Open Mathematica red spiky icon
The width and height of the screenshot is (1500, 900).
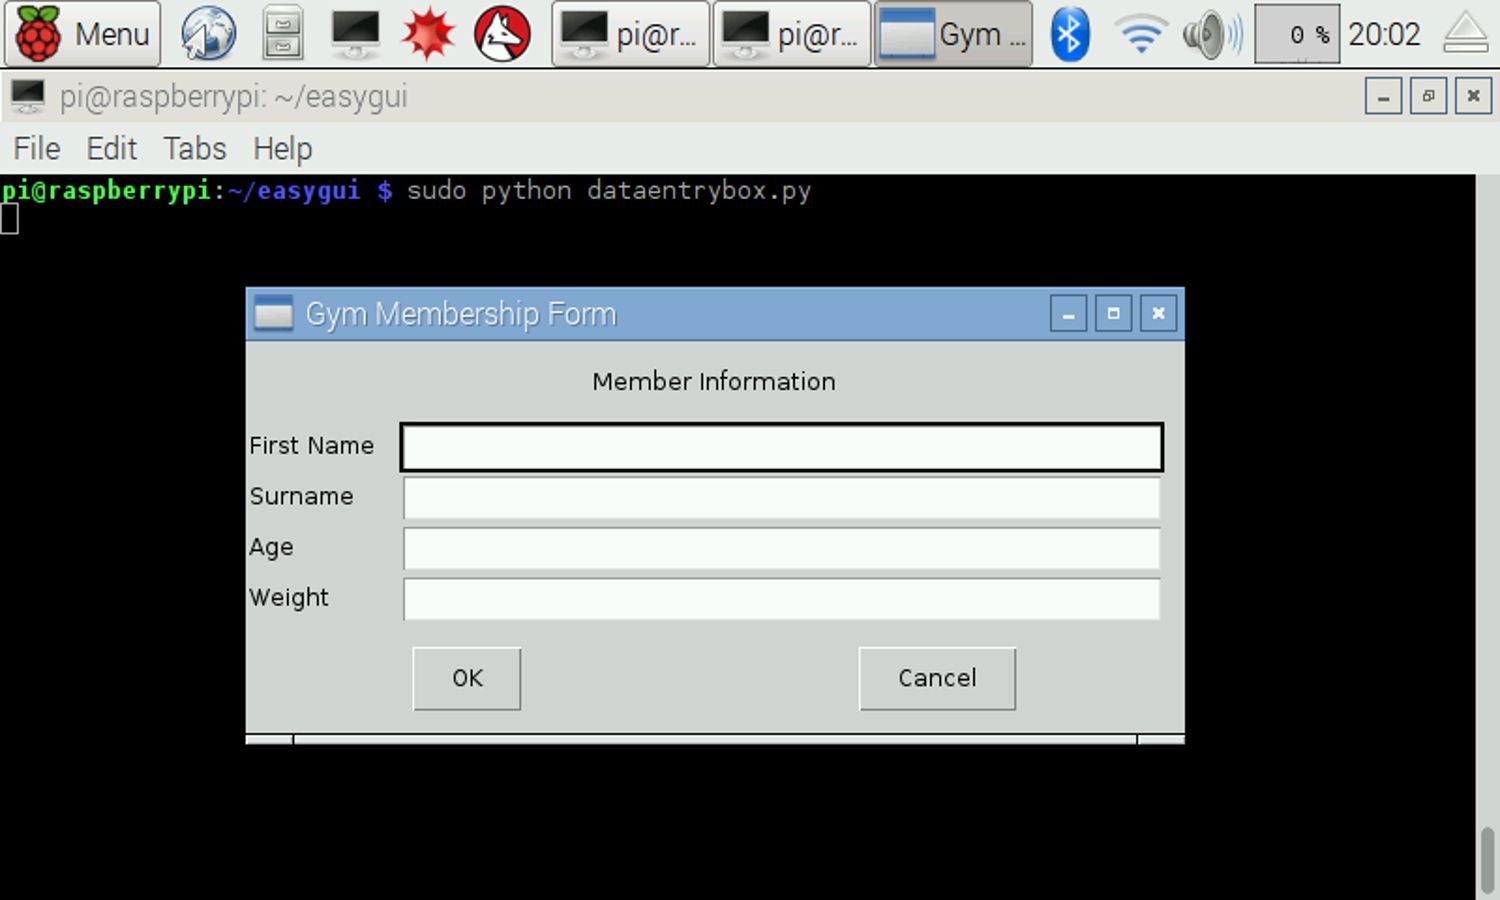[x=428, y=33]
